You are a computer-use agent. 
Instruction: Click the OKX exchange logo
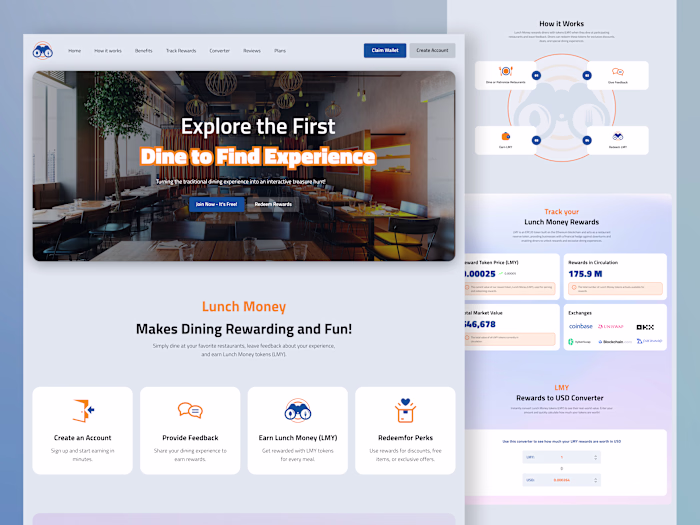(x=645, y=327)
